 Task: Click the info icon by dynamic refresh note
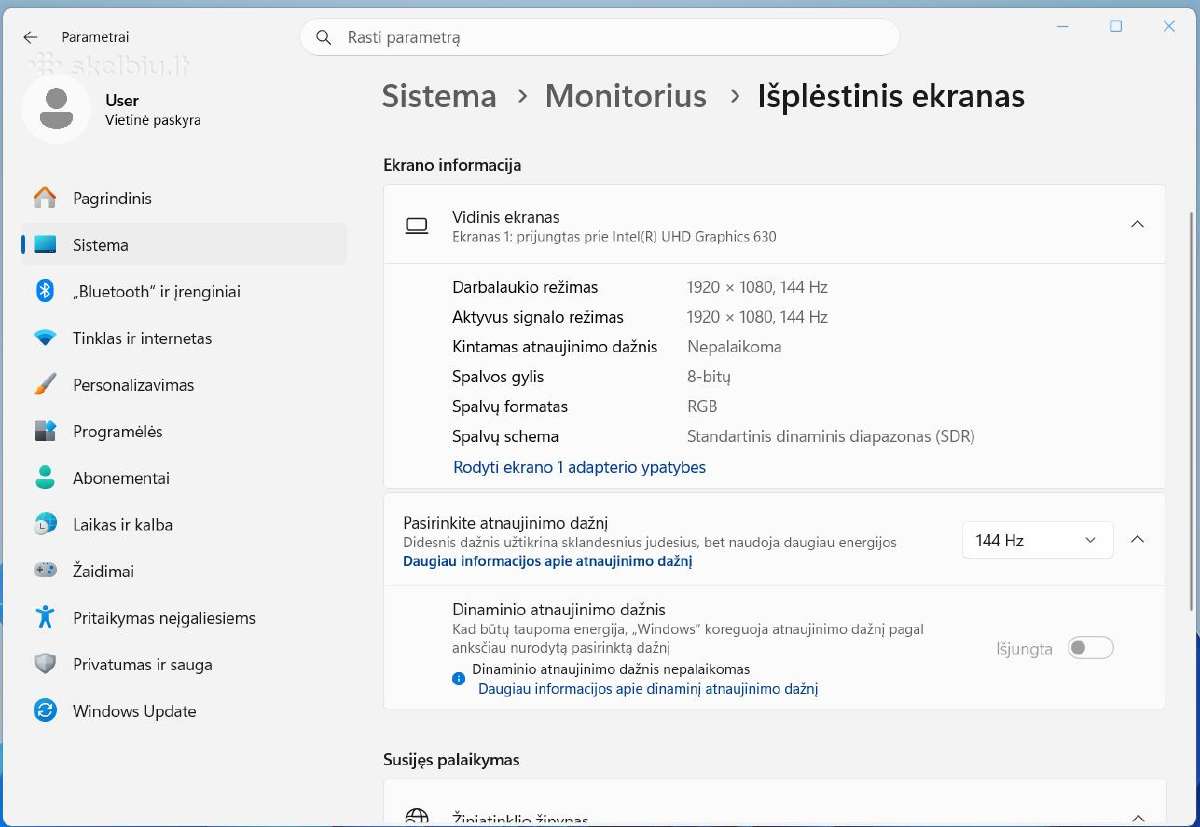[x=459, y=678]
